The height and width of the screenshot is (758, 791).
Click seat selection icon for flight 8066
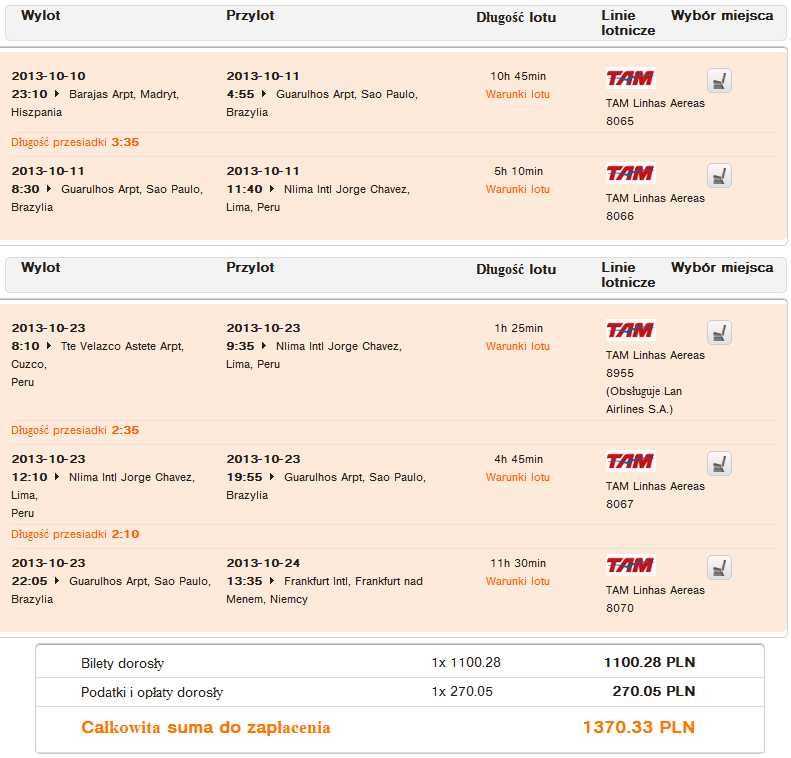[719, 176]
